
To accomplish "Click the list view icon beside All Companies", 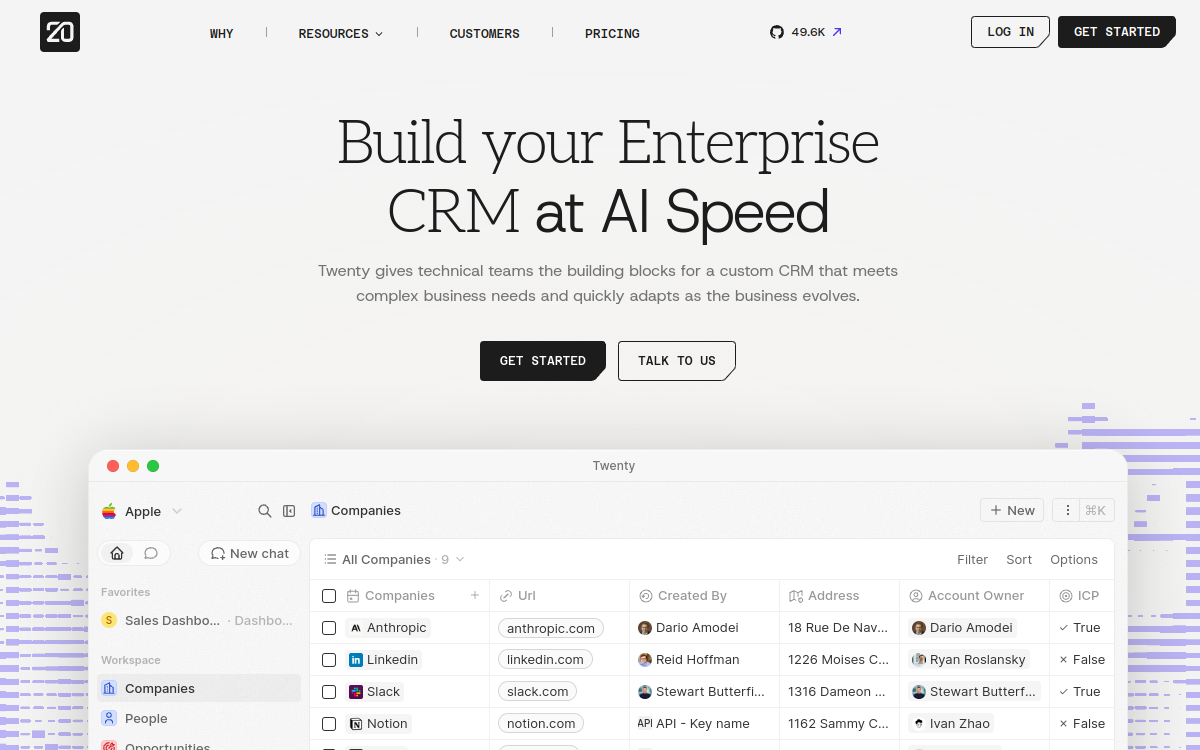I will tap(330, 560).
